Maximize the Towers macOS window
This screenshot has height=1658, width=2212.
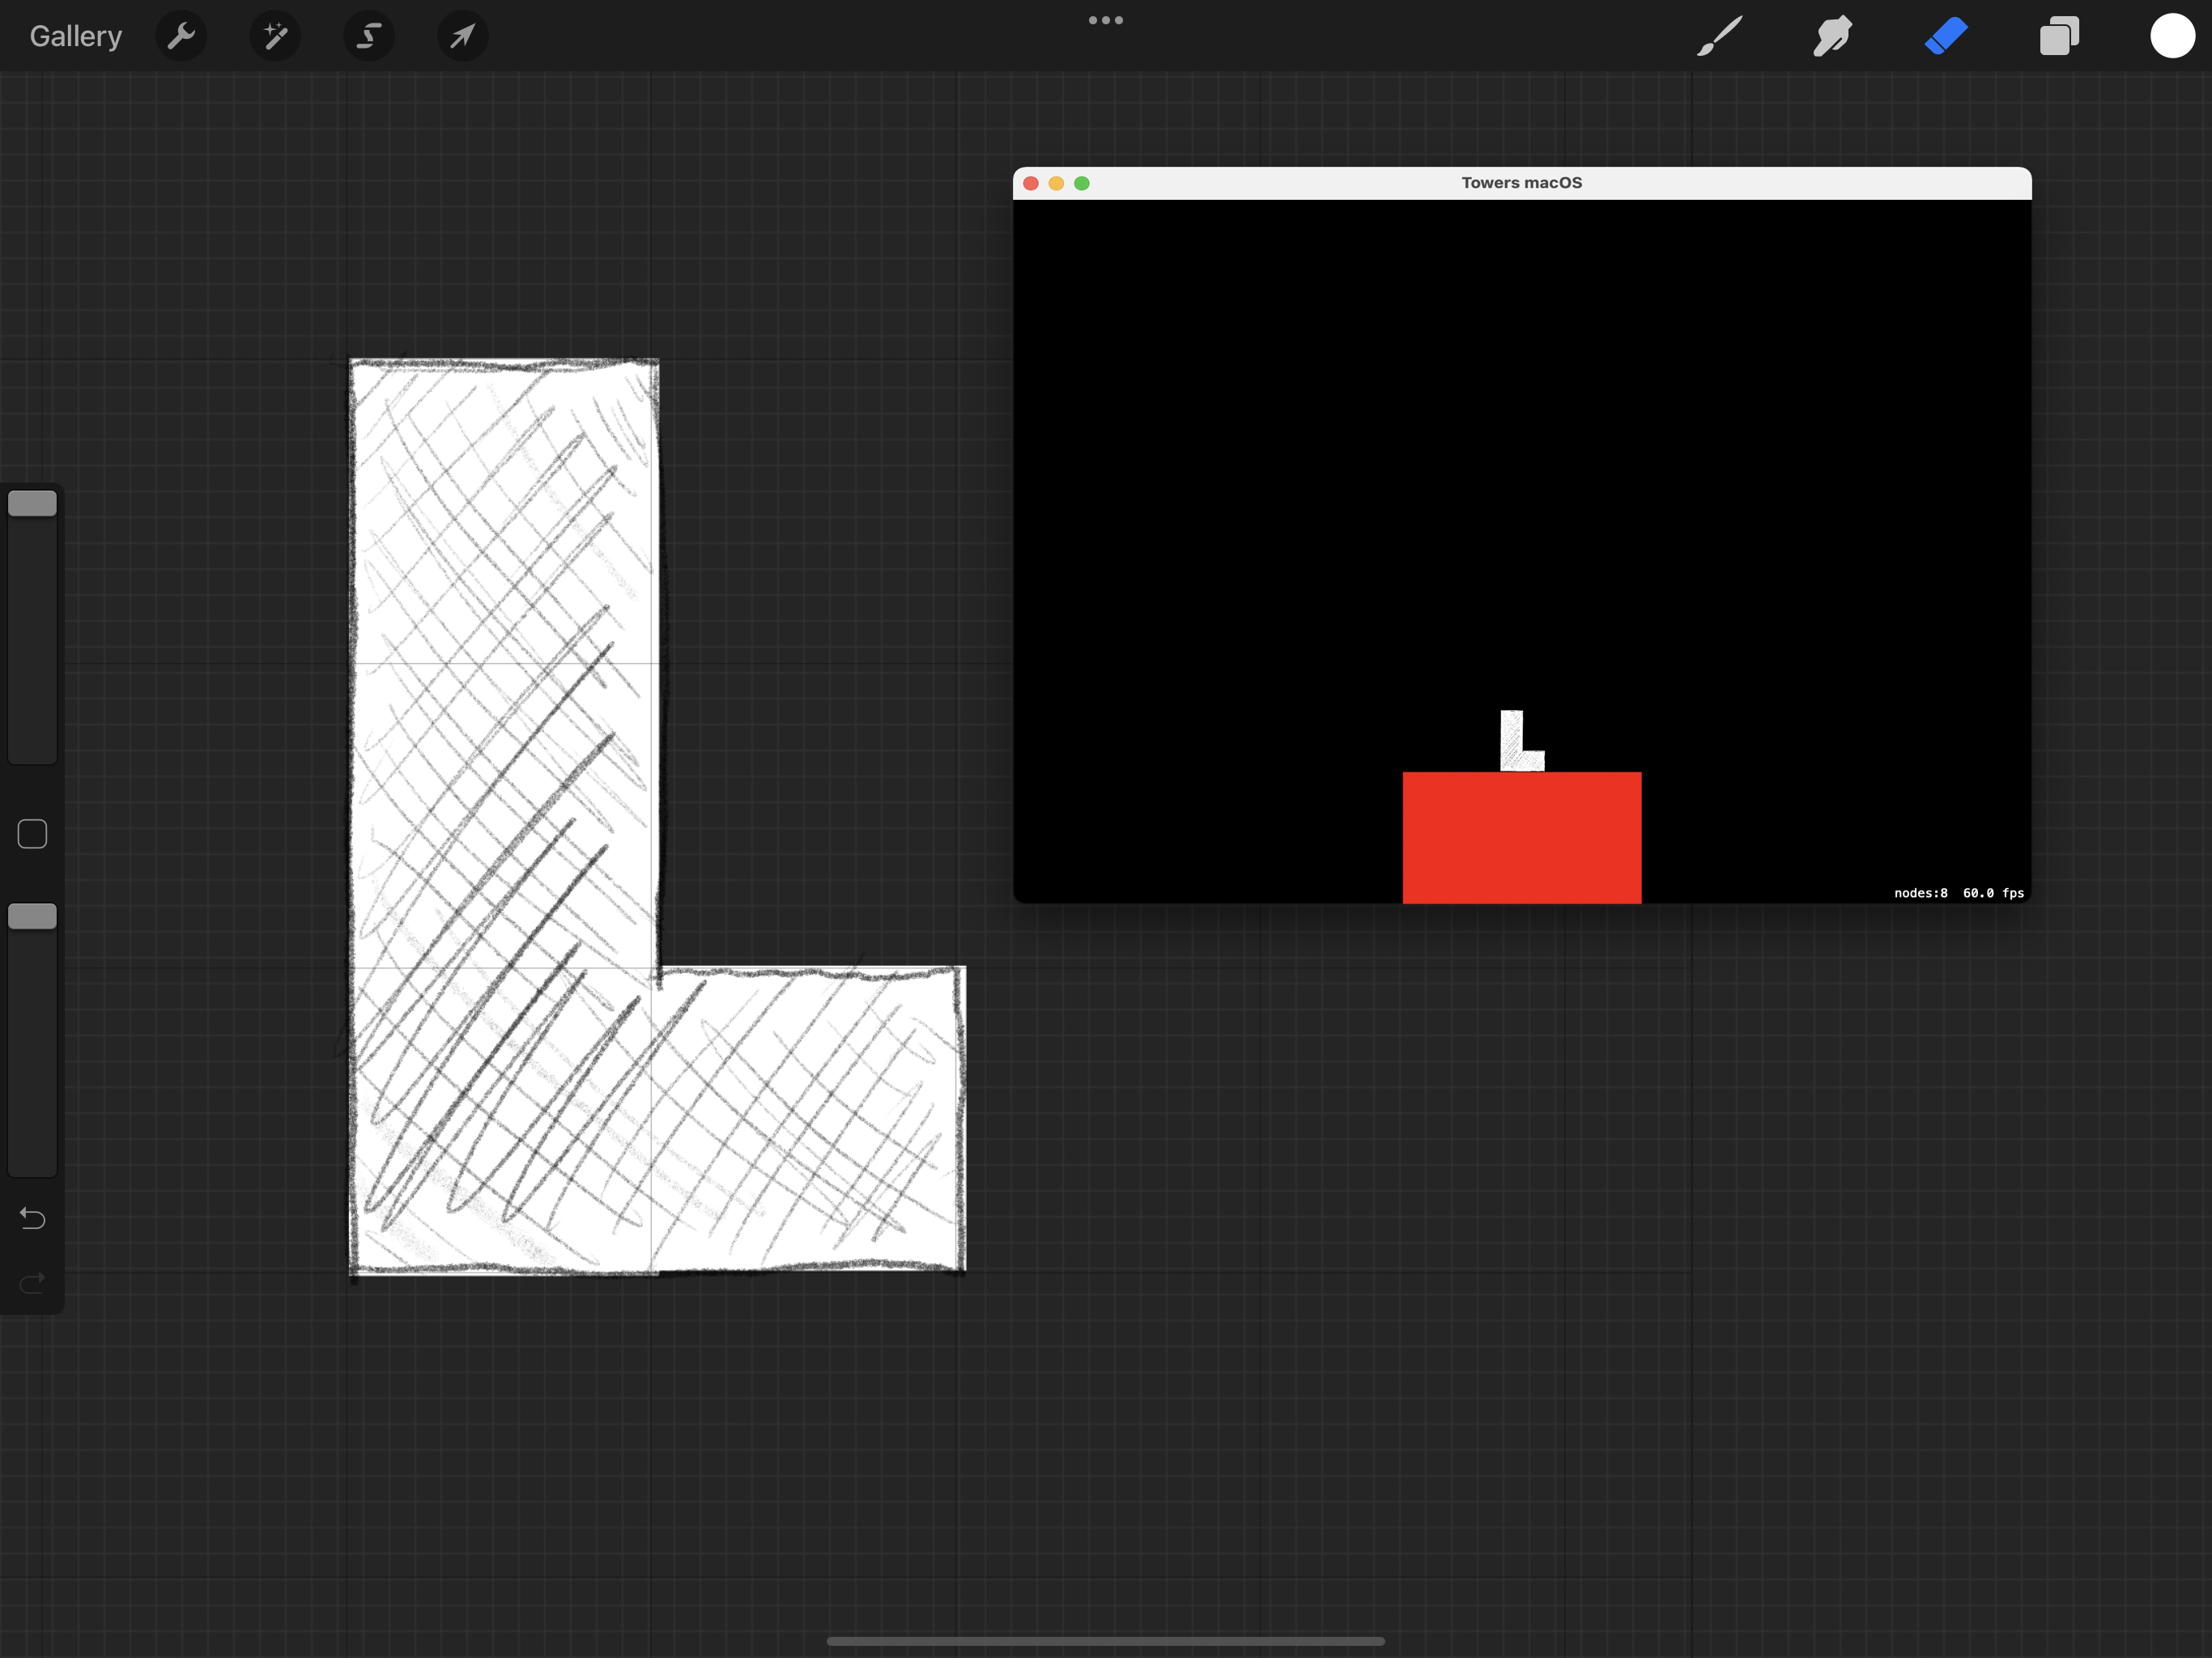[1082, 183]
